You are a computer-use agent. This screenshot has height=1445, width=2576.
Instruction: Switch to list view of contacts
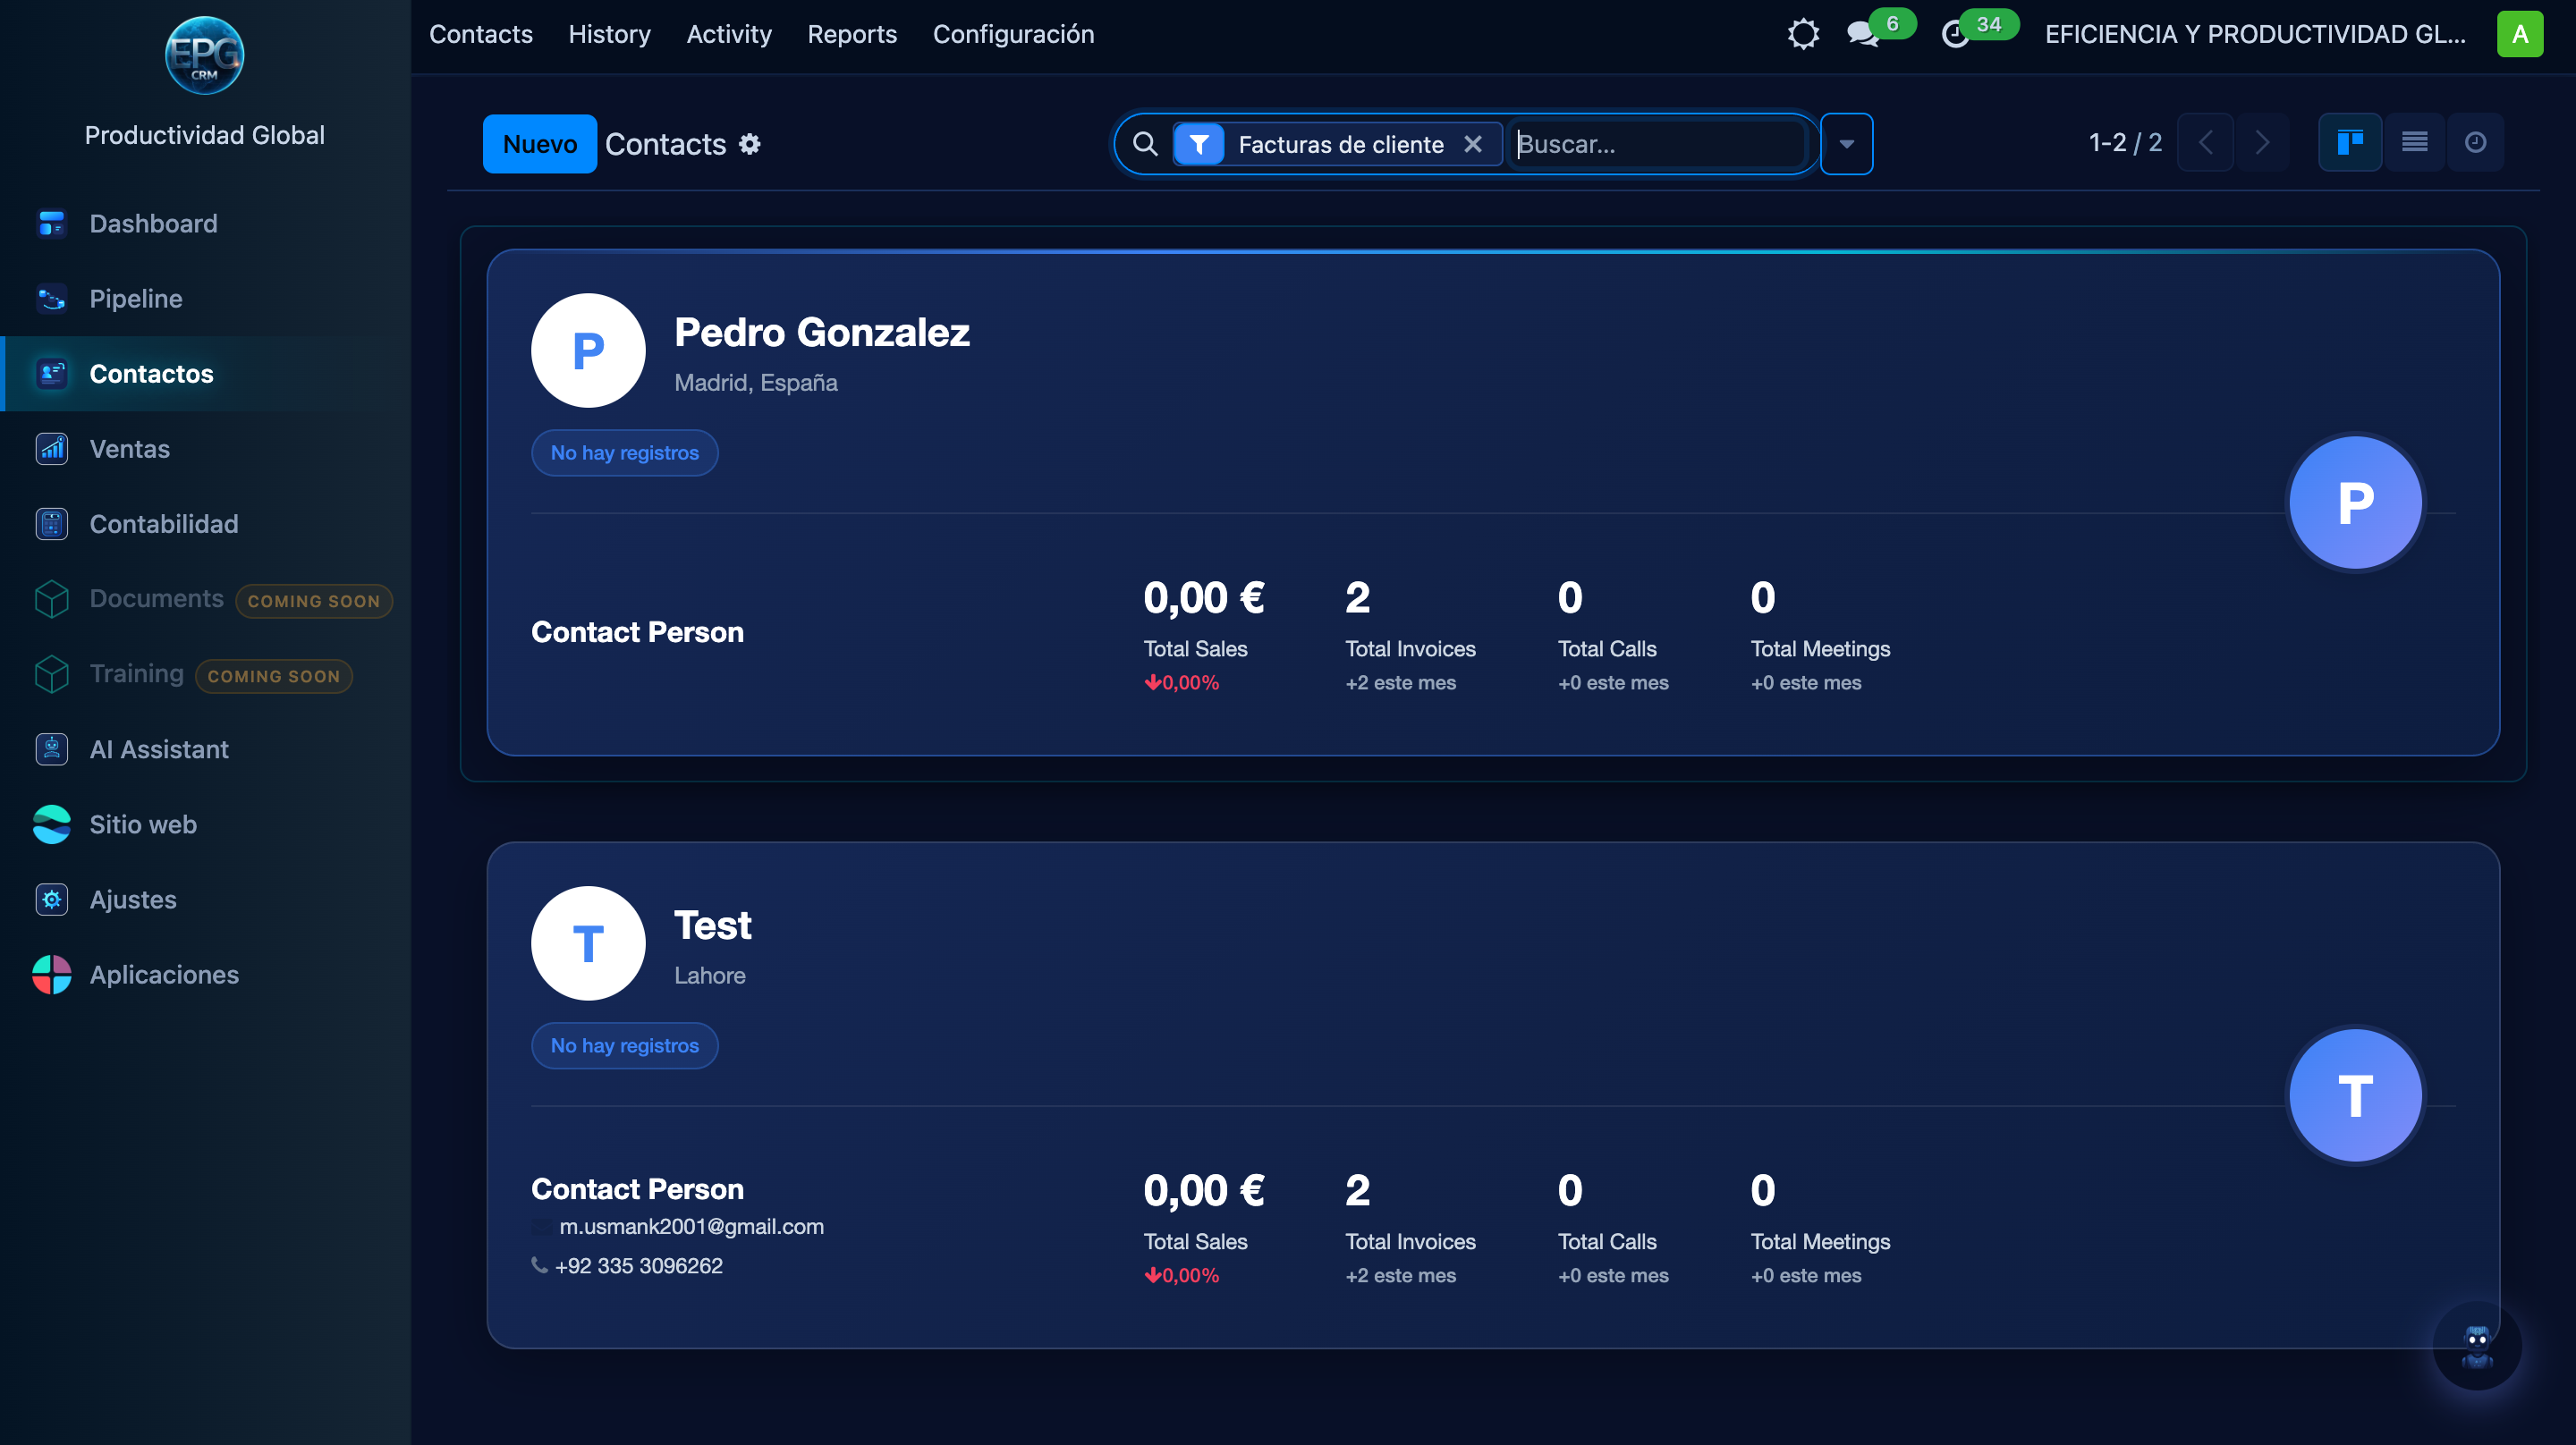coord(2414,142)
